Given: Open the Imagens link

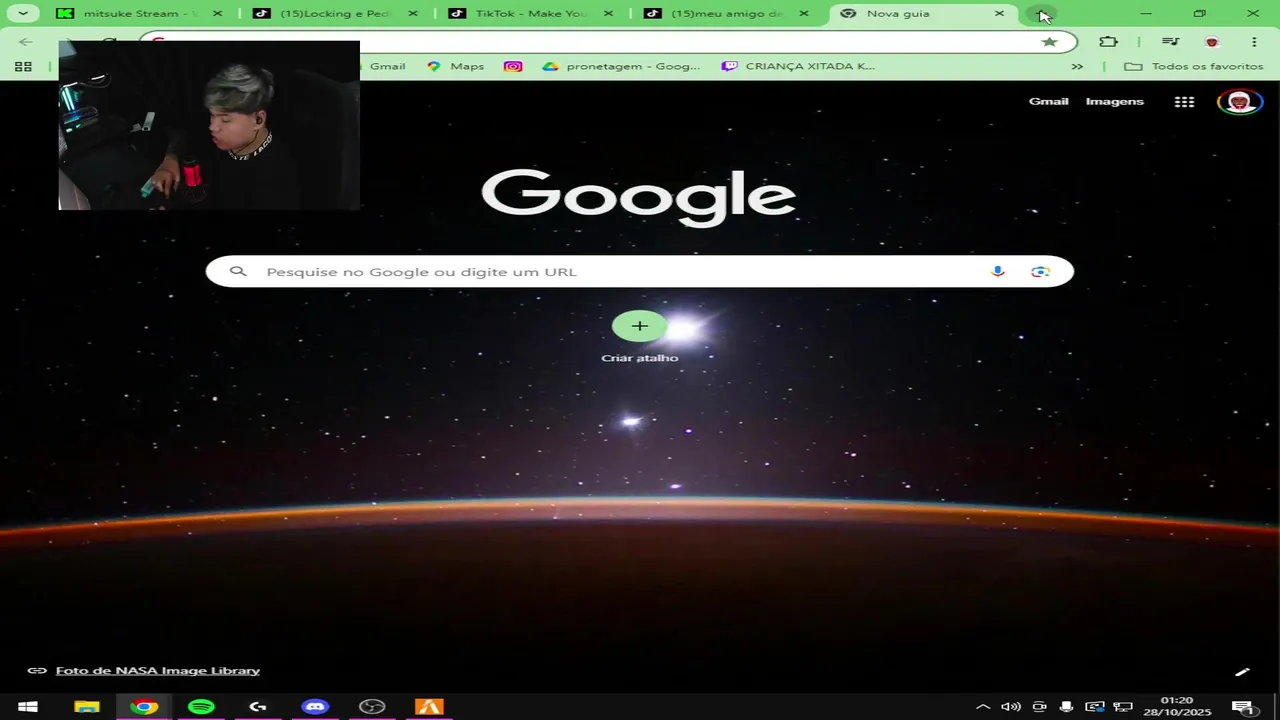Looking at the screenshot, I should [1114, 102].
